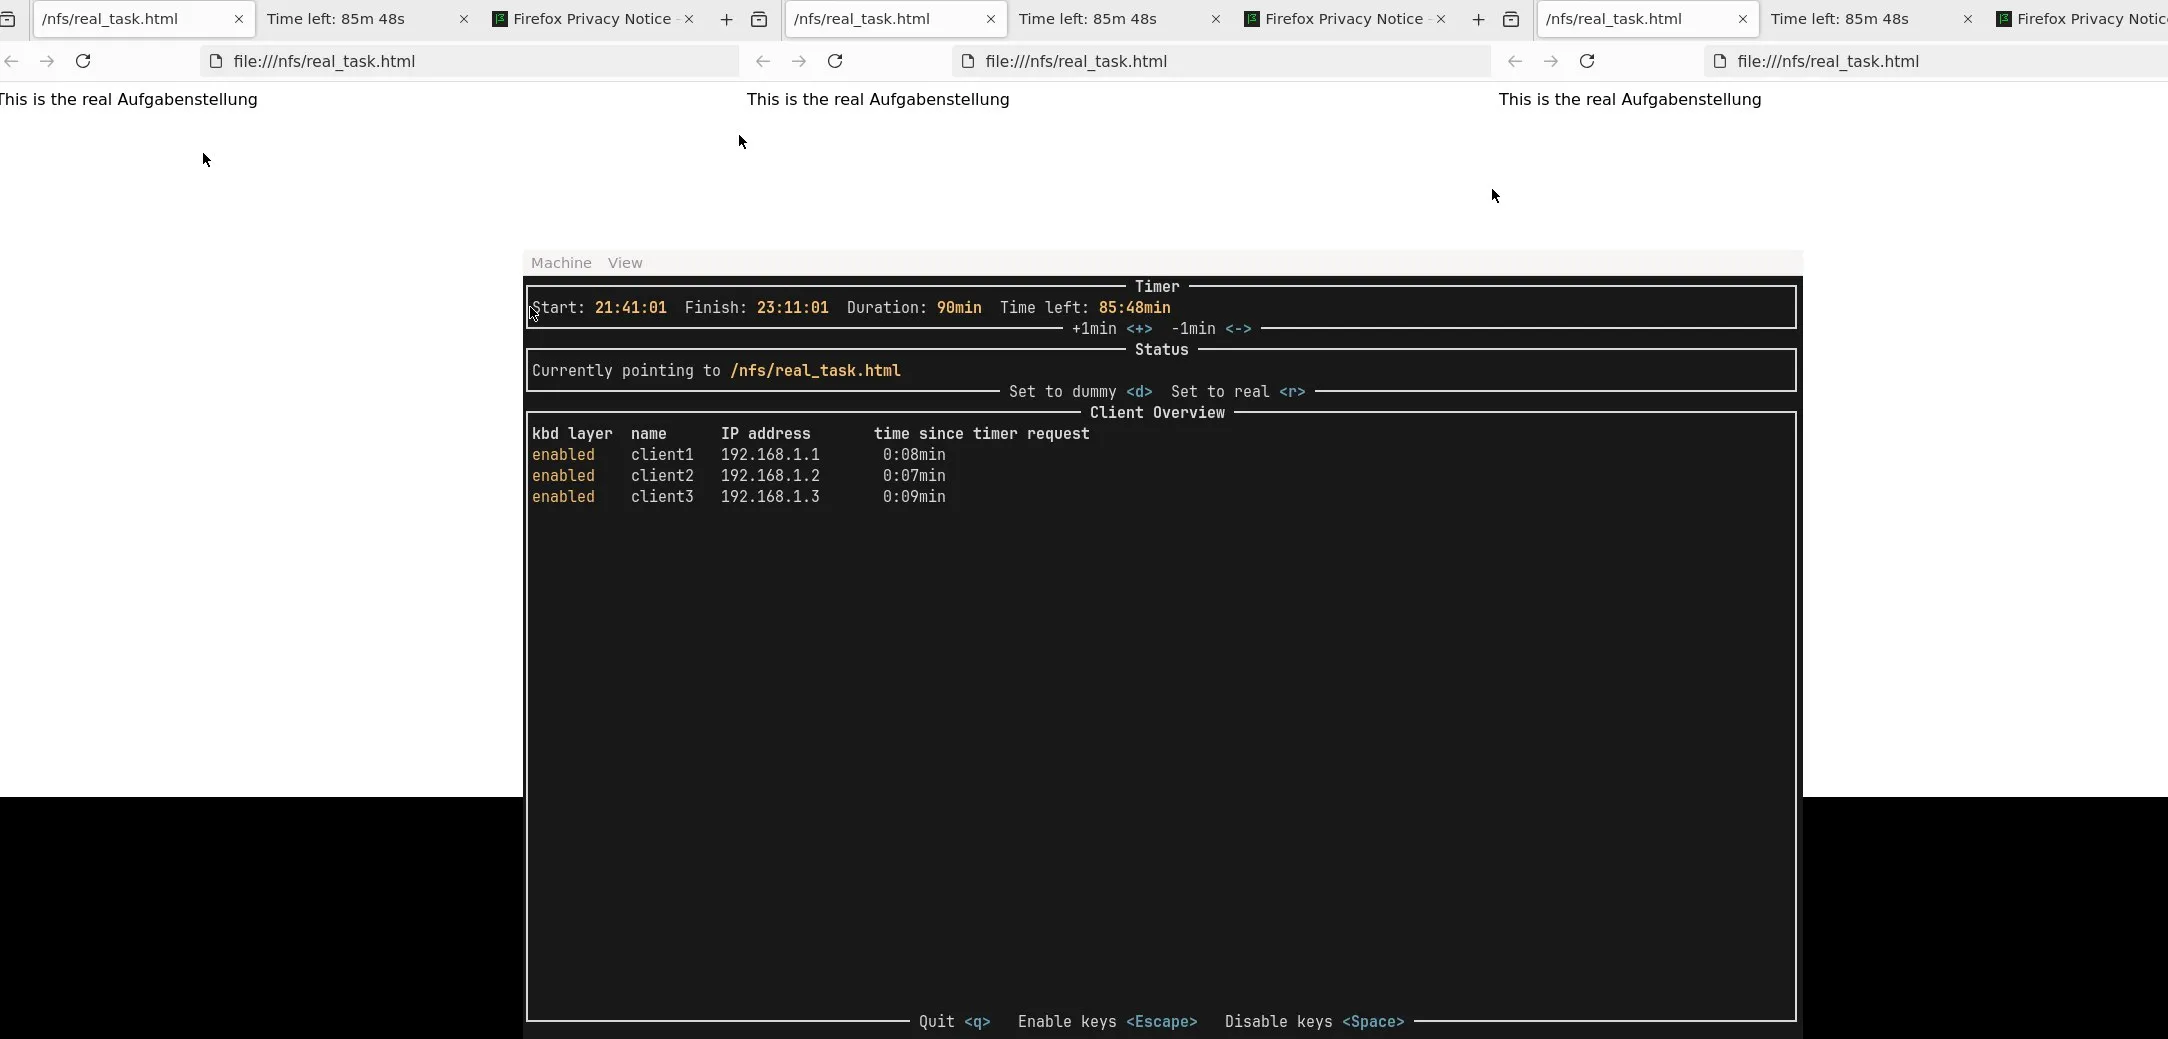Go forward in third browser window

pyautogui.click(x=1551, y=61)
